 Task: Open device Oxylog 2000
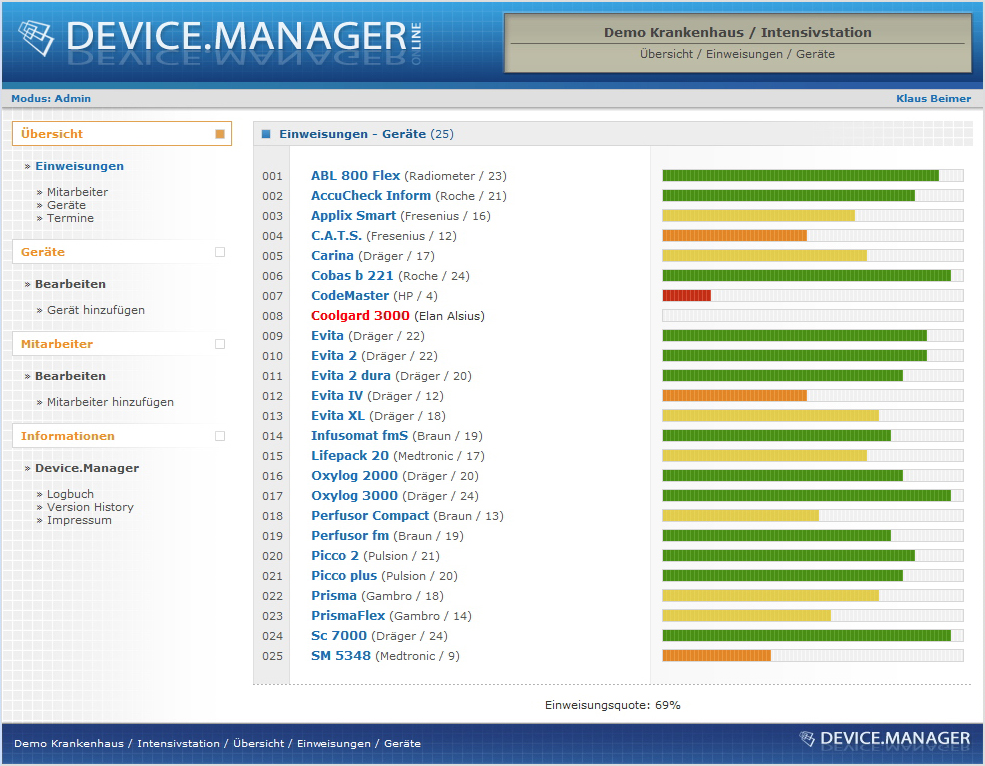coord(354,476)
